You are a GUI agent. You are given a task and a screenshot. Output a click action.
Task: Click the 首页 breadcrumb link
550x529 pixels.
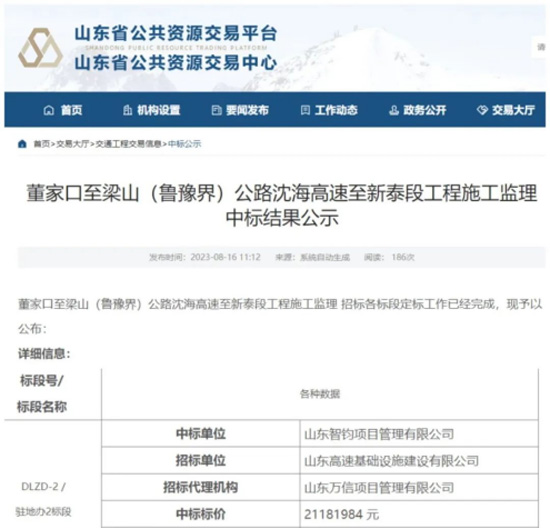[x=41, y=144]
